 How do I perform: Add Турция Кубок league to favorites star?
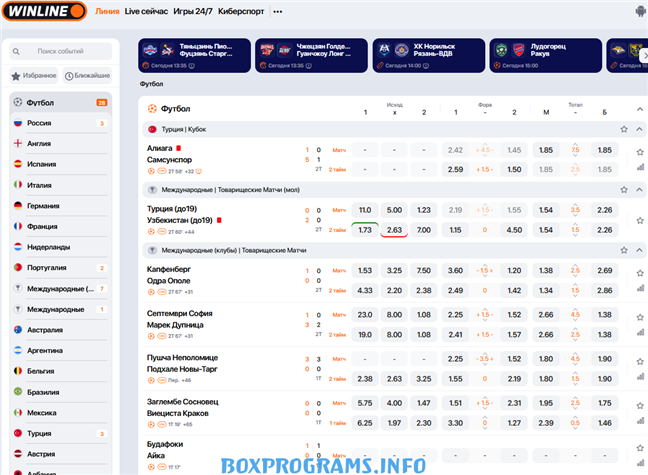(x=624, y=130)
